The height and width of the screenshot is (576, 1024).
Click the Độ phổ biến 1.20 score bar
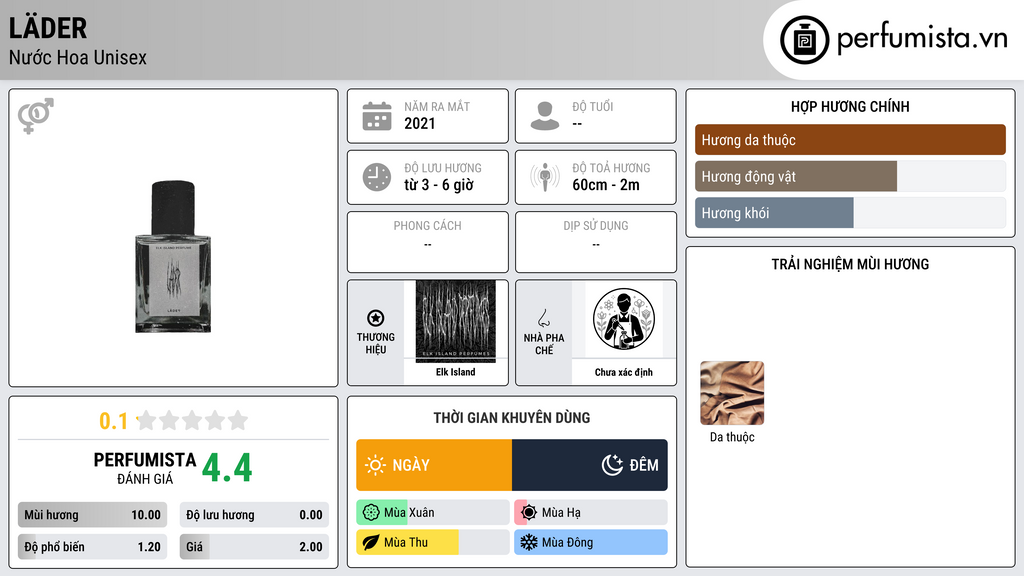93,547
